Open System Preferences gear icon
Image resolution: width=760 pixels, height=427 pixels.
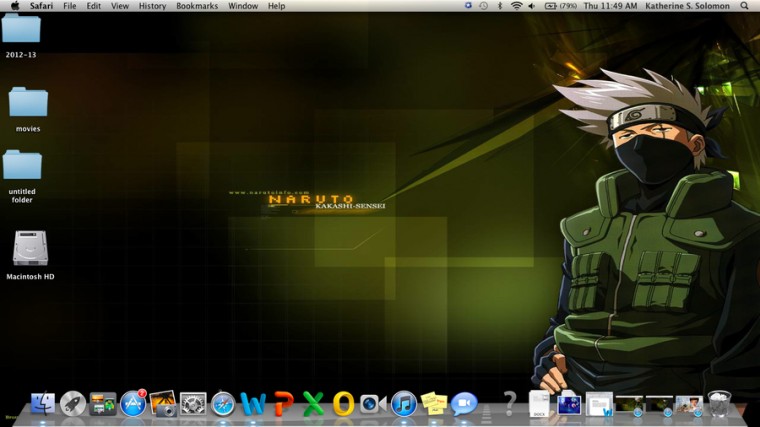[193, 403]
